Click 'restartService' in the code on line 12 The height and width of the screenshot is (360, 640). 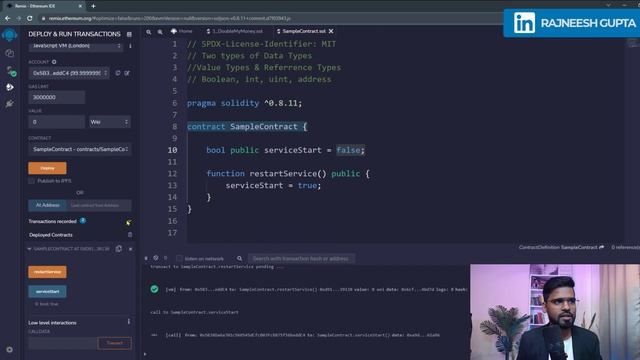coord(283,174)
